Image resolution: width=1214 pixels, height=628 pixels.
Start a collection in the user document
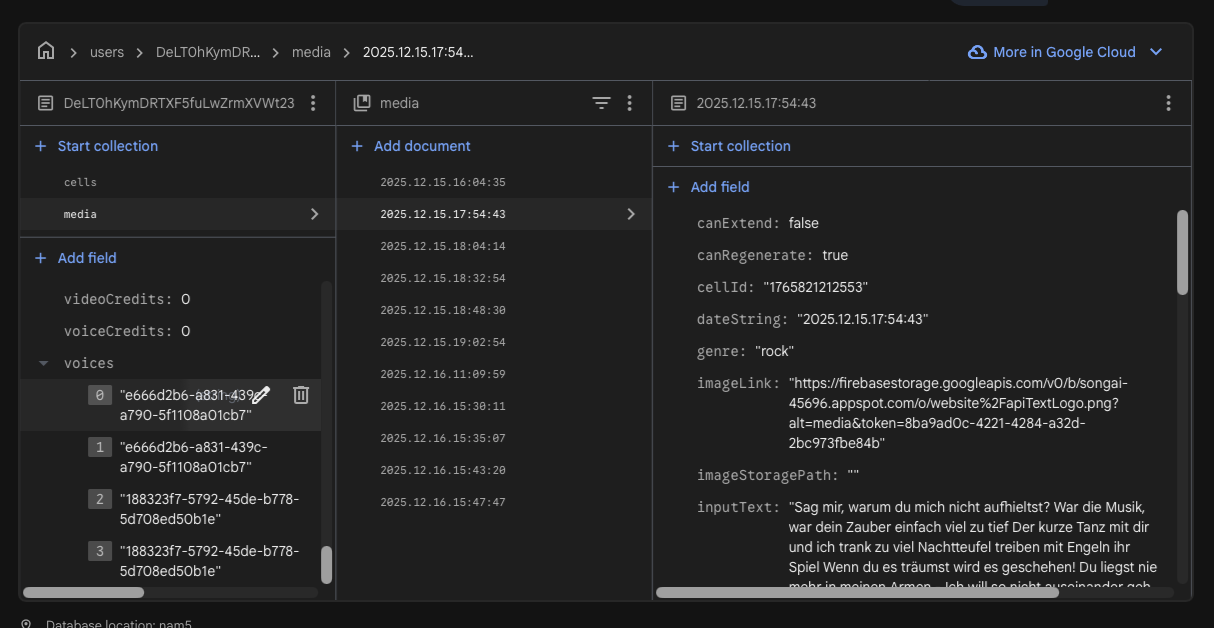[96, 146]
